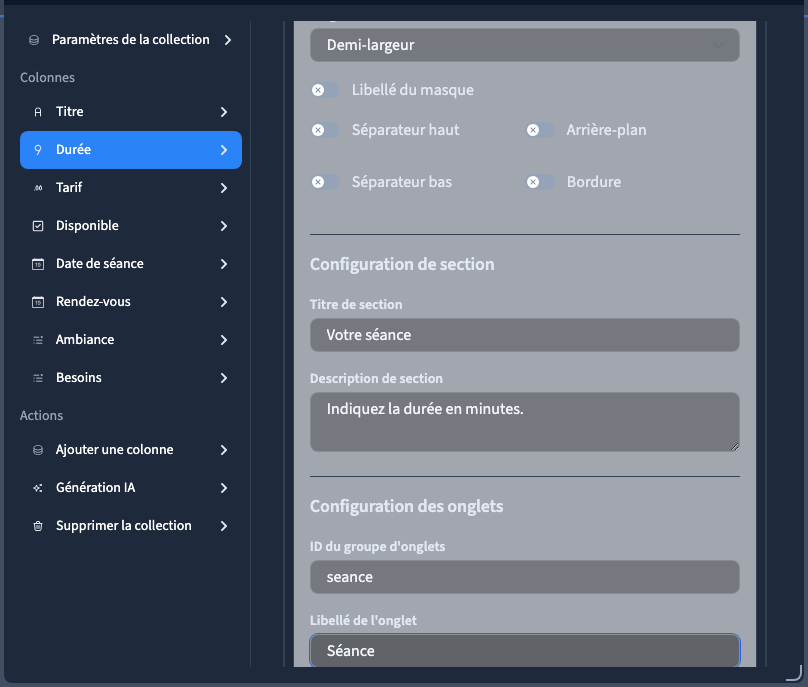Viewport: 808px width, 687px height.
Task: Click the list icon next to Besoins
Action: 38,378
